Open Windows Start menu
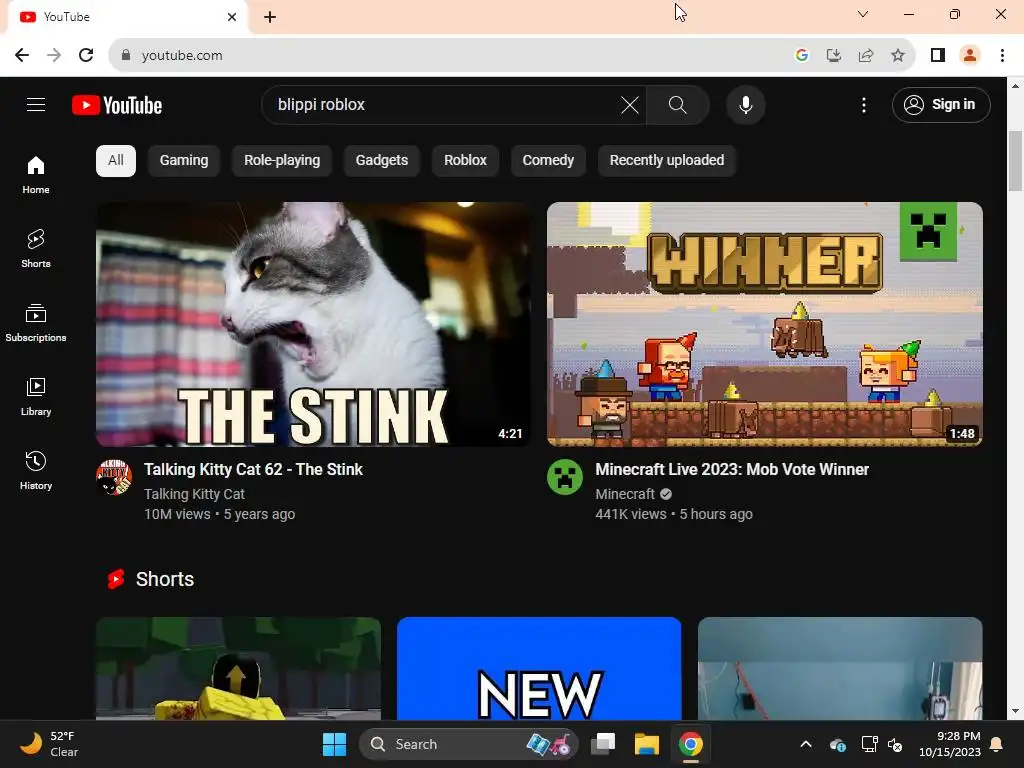Image resolution: width=1024 pixels, height=768 pixels. point(334,744)
